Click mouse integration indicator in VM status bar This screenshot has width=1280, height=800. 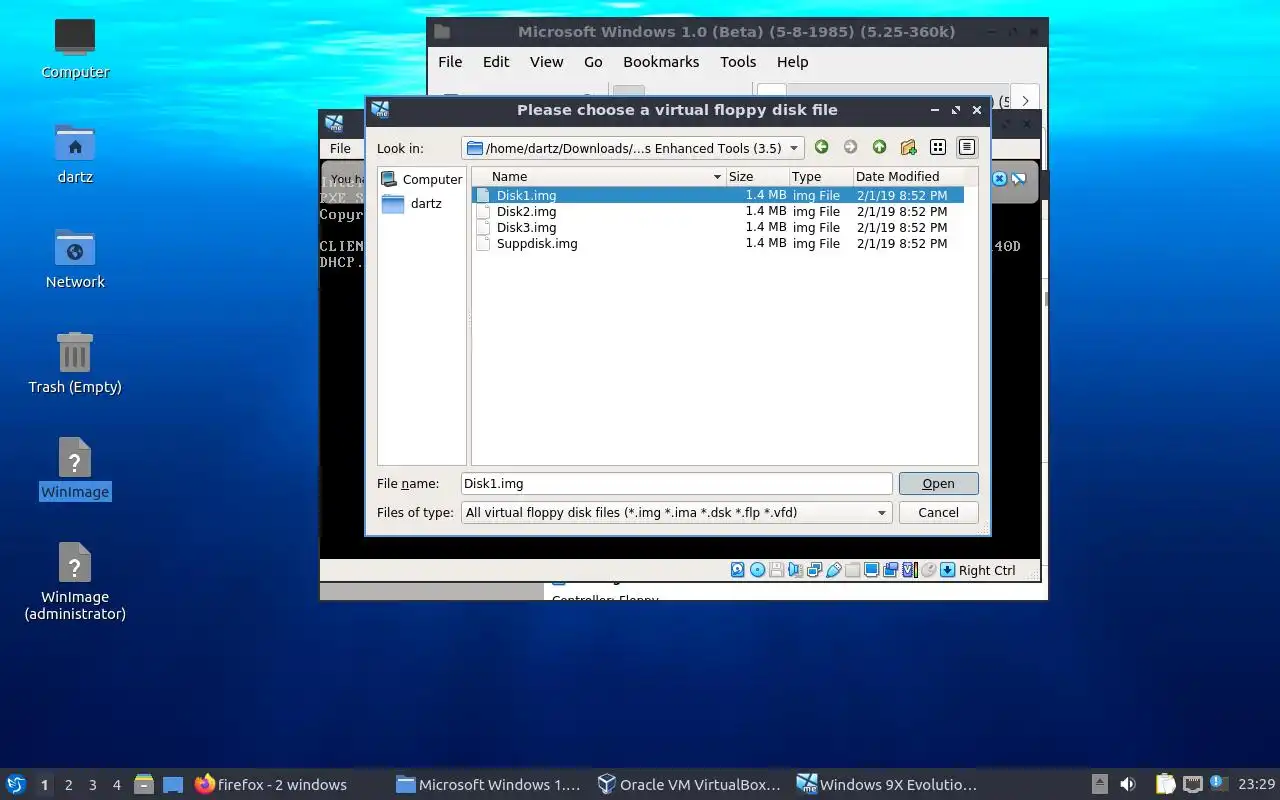coord(929,570)
